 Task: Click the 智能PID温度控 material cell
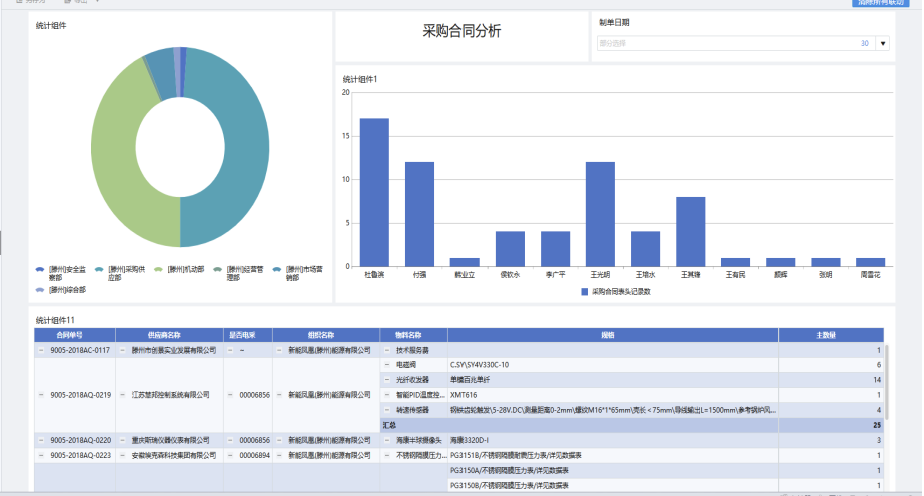pos(413,395)
